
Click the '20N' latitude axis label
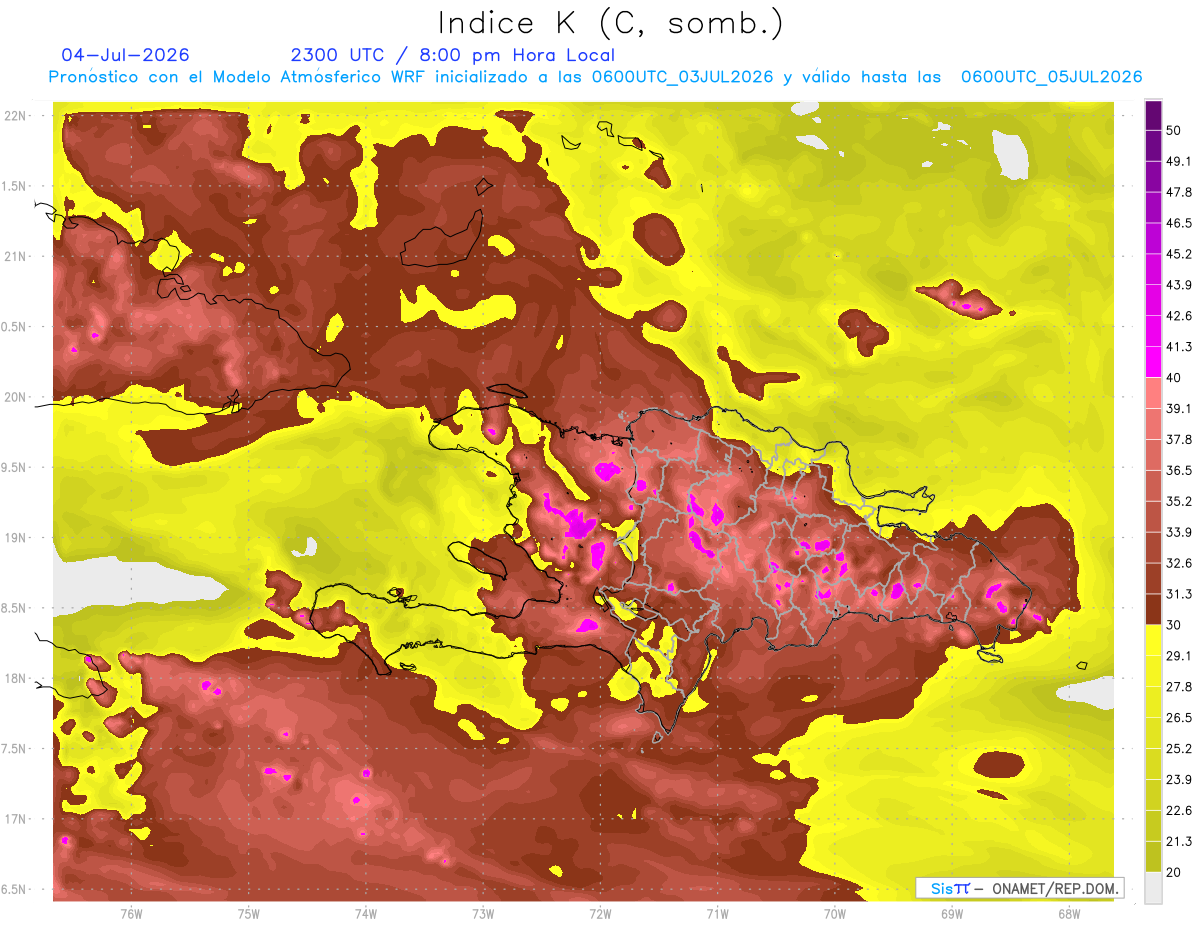coord(16,398)
